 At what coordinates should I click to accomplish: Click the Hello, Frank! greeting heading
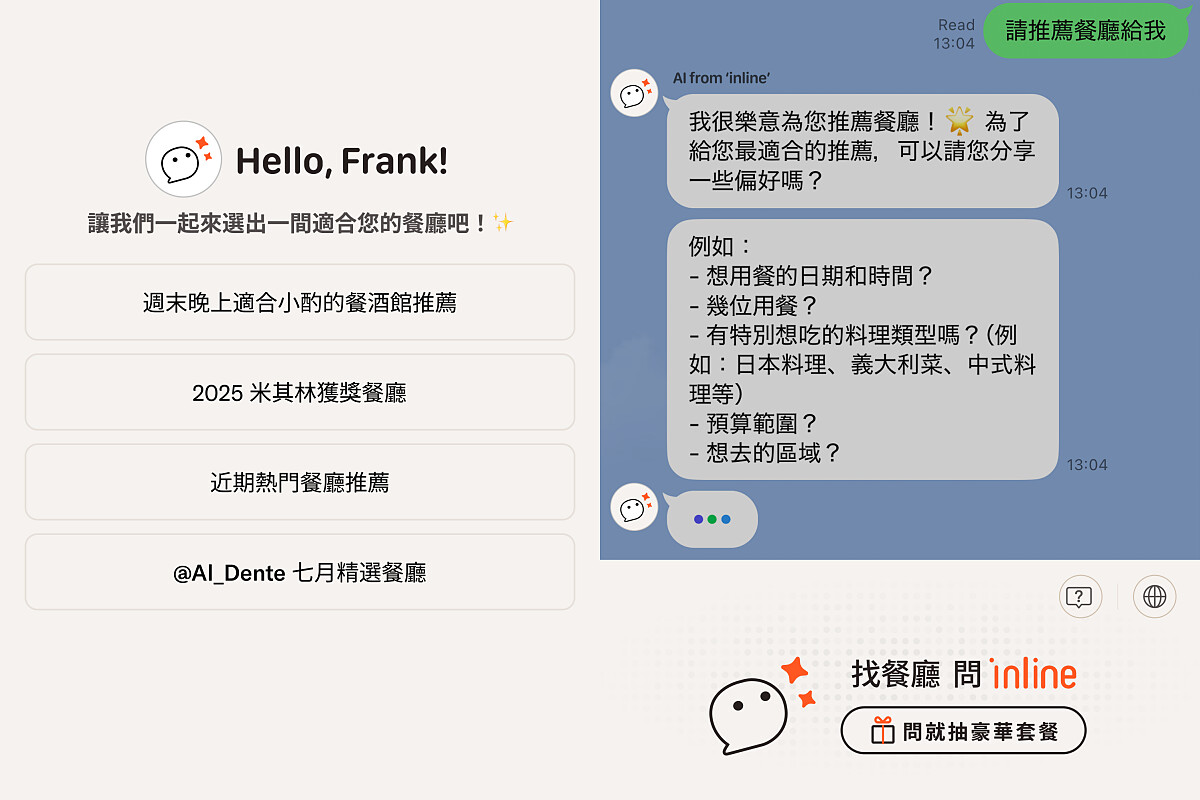[341, 160]
